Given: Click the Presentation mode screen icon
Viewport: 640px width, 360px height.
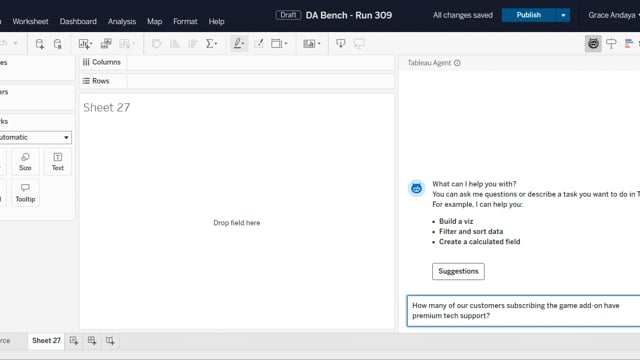Looking at the screenshot, I should click(x=359, y=44).
